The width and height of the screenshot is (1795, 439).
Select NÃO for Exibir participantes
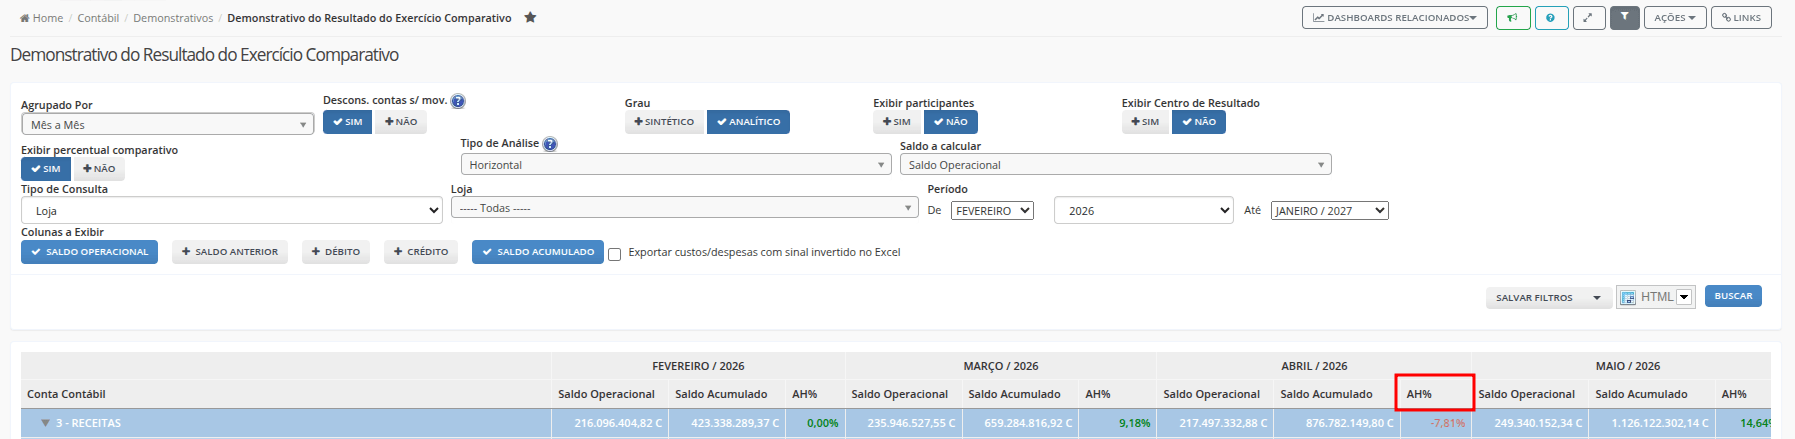click(950, 122)
